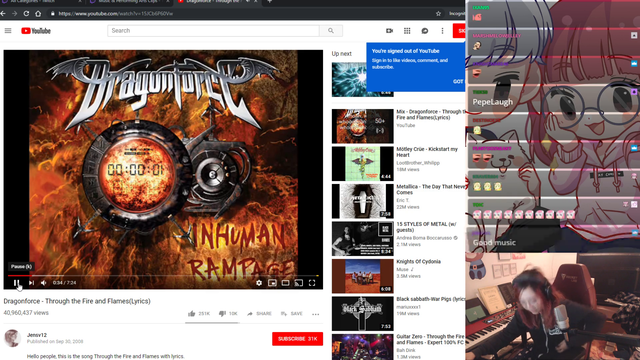
Task: Open more actions ellipsis under the video
Action: (x=316, y=314)
